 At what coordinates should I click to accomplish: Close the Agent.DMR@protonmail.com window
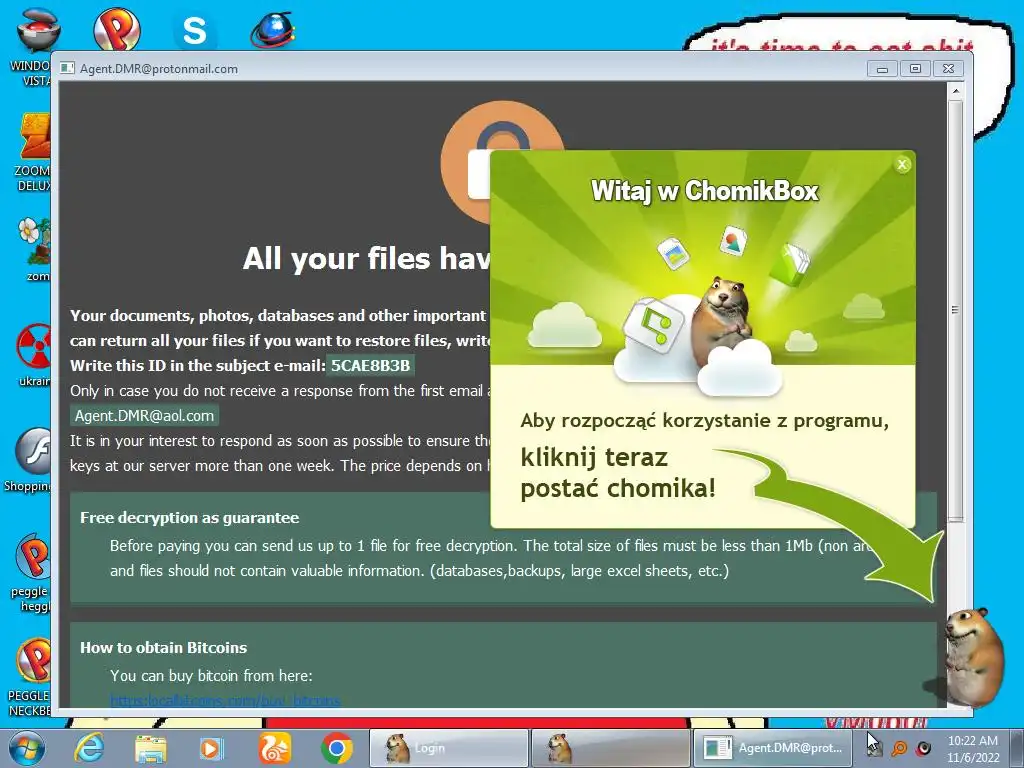(948, 69)
